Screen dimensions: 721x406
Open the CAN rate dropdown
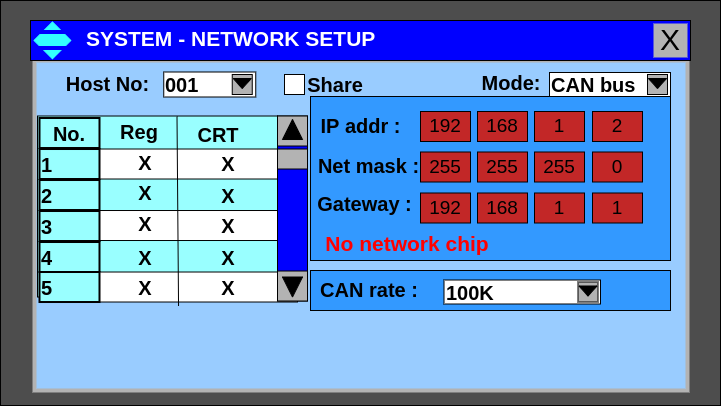(588, 292)
